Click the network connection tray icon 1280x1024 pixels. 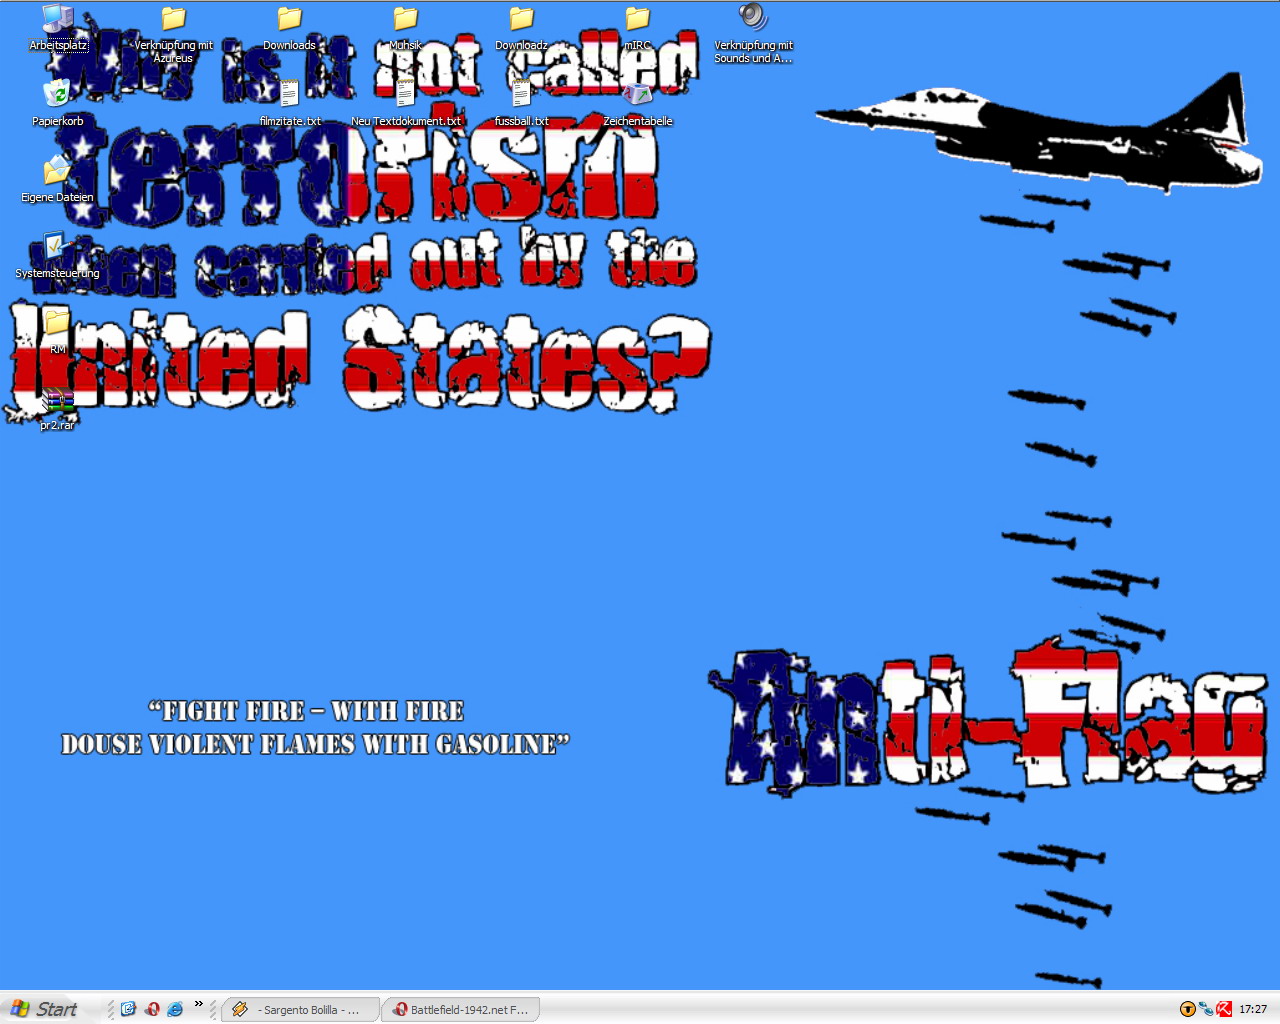[1206, 1009]
